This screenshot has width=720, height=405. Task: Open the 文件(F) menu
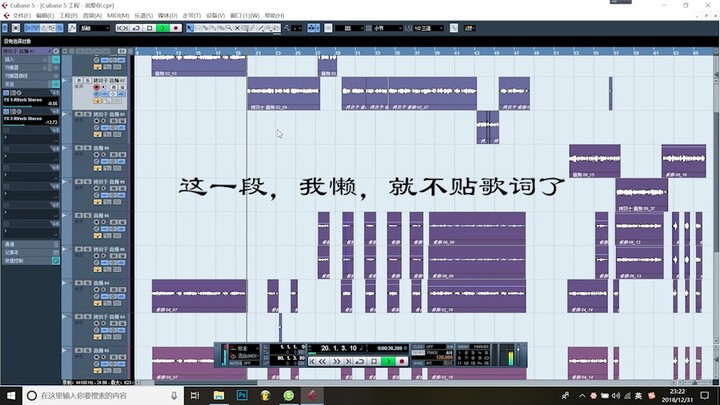(x=22, y=16)
